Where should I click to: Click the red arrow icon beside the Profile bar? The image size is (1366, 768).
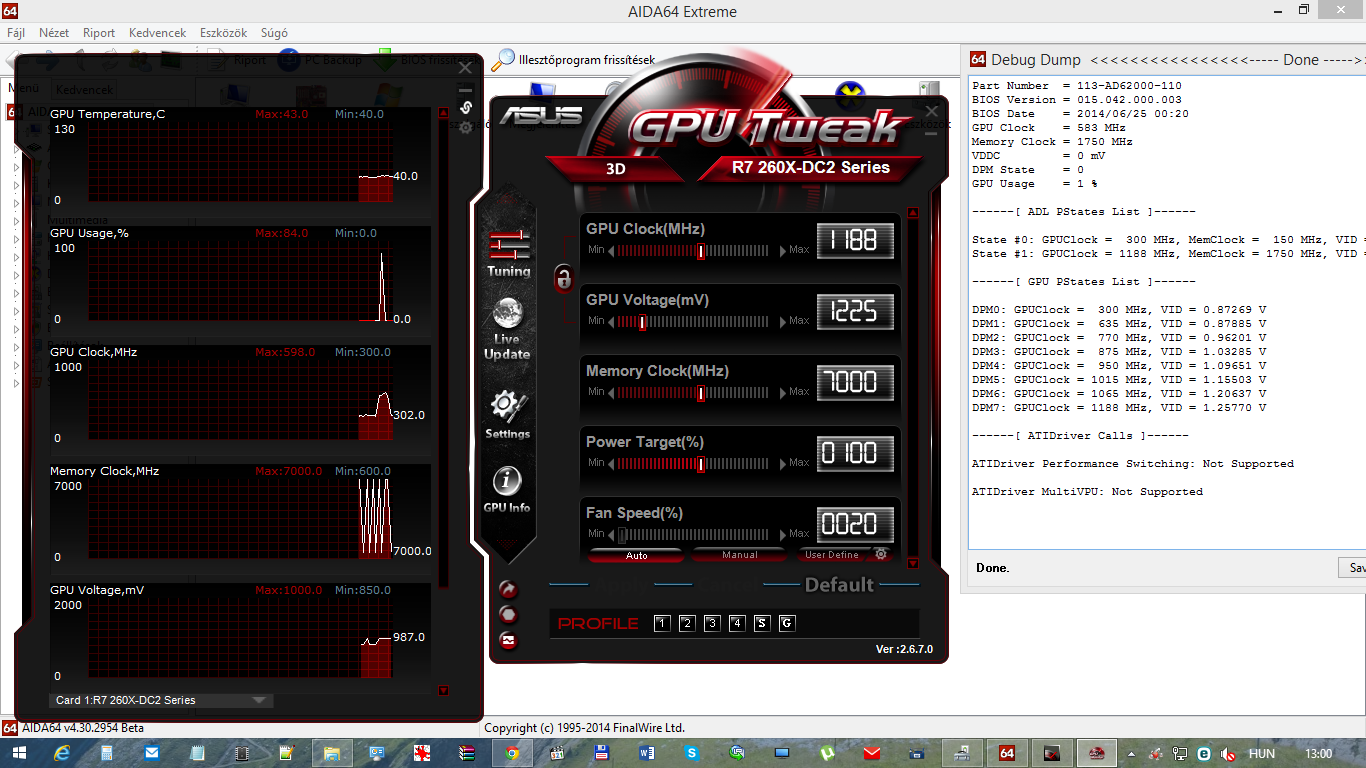click(x=508, y=589)
